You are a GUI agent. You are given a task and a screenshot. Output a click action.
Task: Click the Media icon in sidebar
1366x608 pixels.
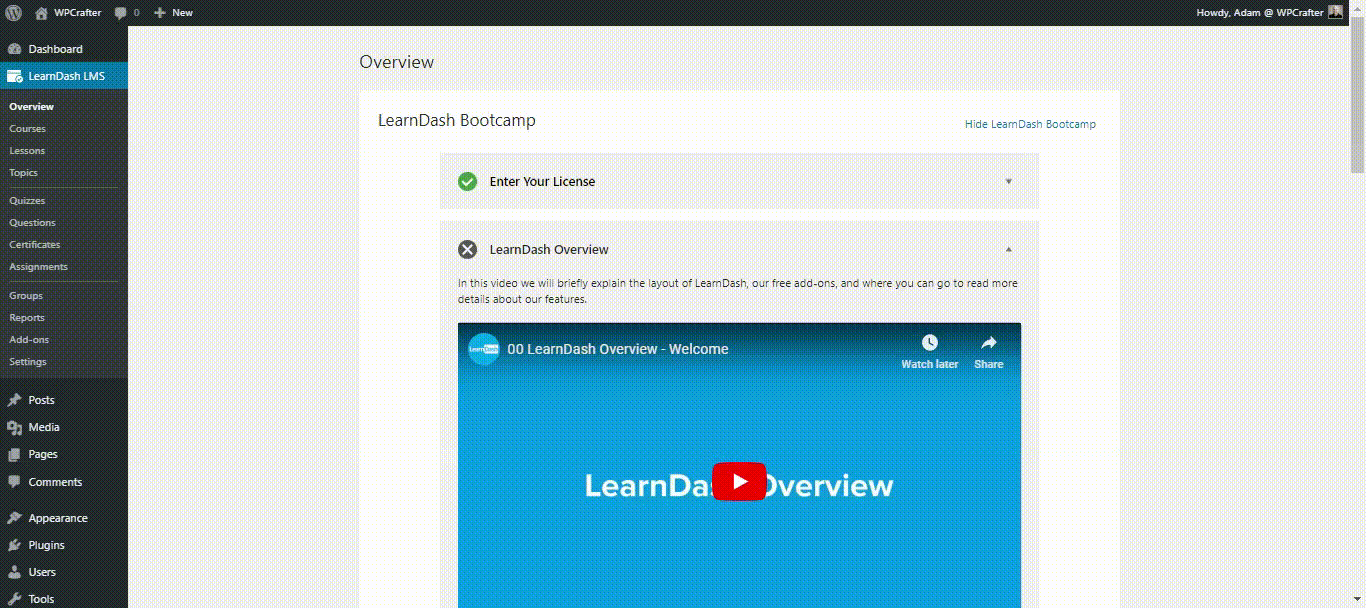pyautogui.click(x=14, y=427)
